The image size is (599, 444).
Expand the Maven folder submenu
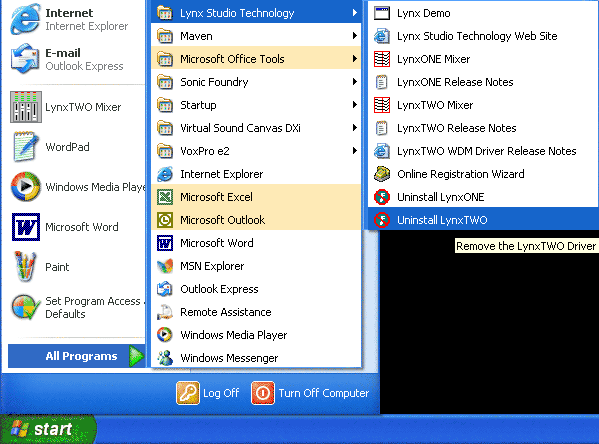click(256, 36)
